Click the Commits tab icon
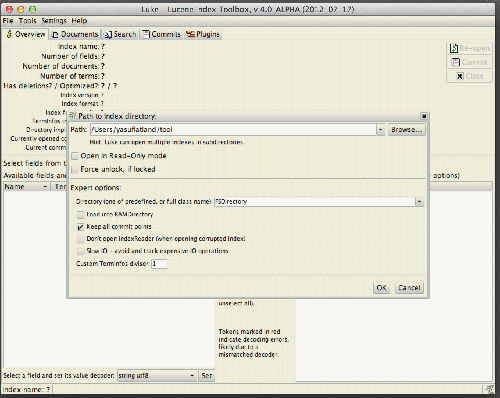The image size is (500, 398). click(x=146, y=34)
